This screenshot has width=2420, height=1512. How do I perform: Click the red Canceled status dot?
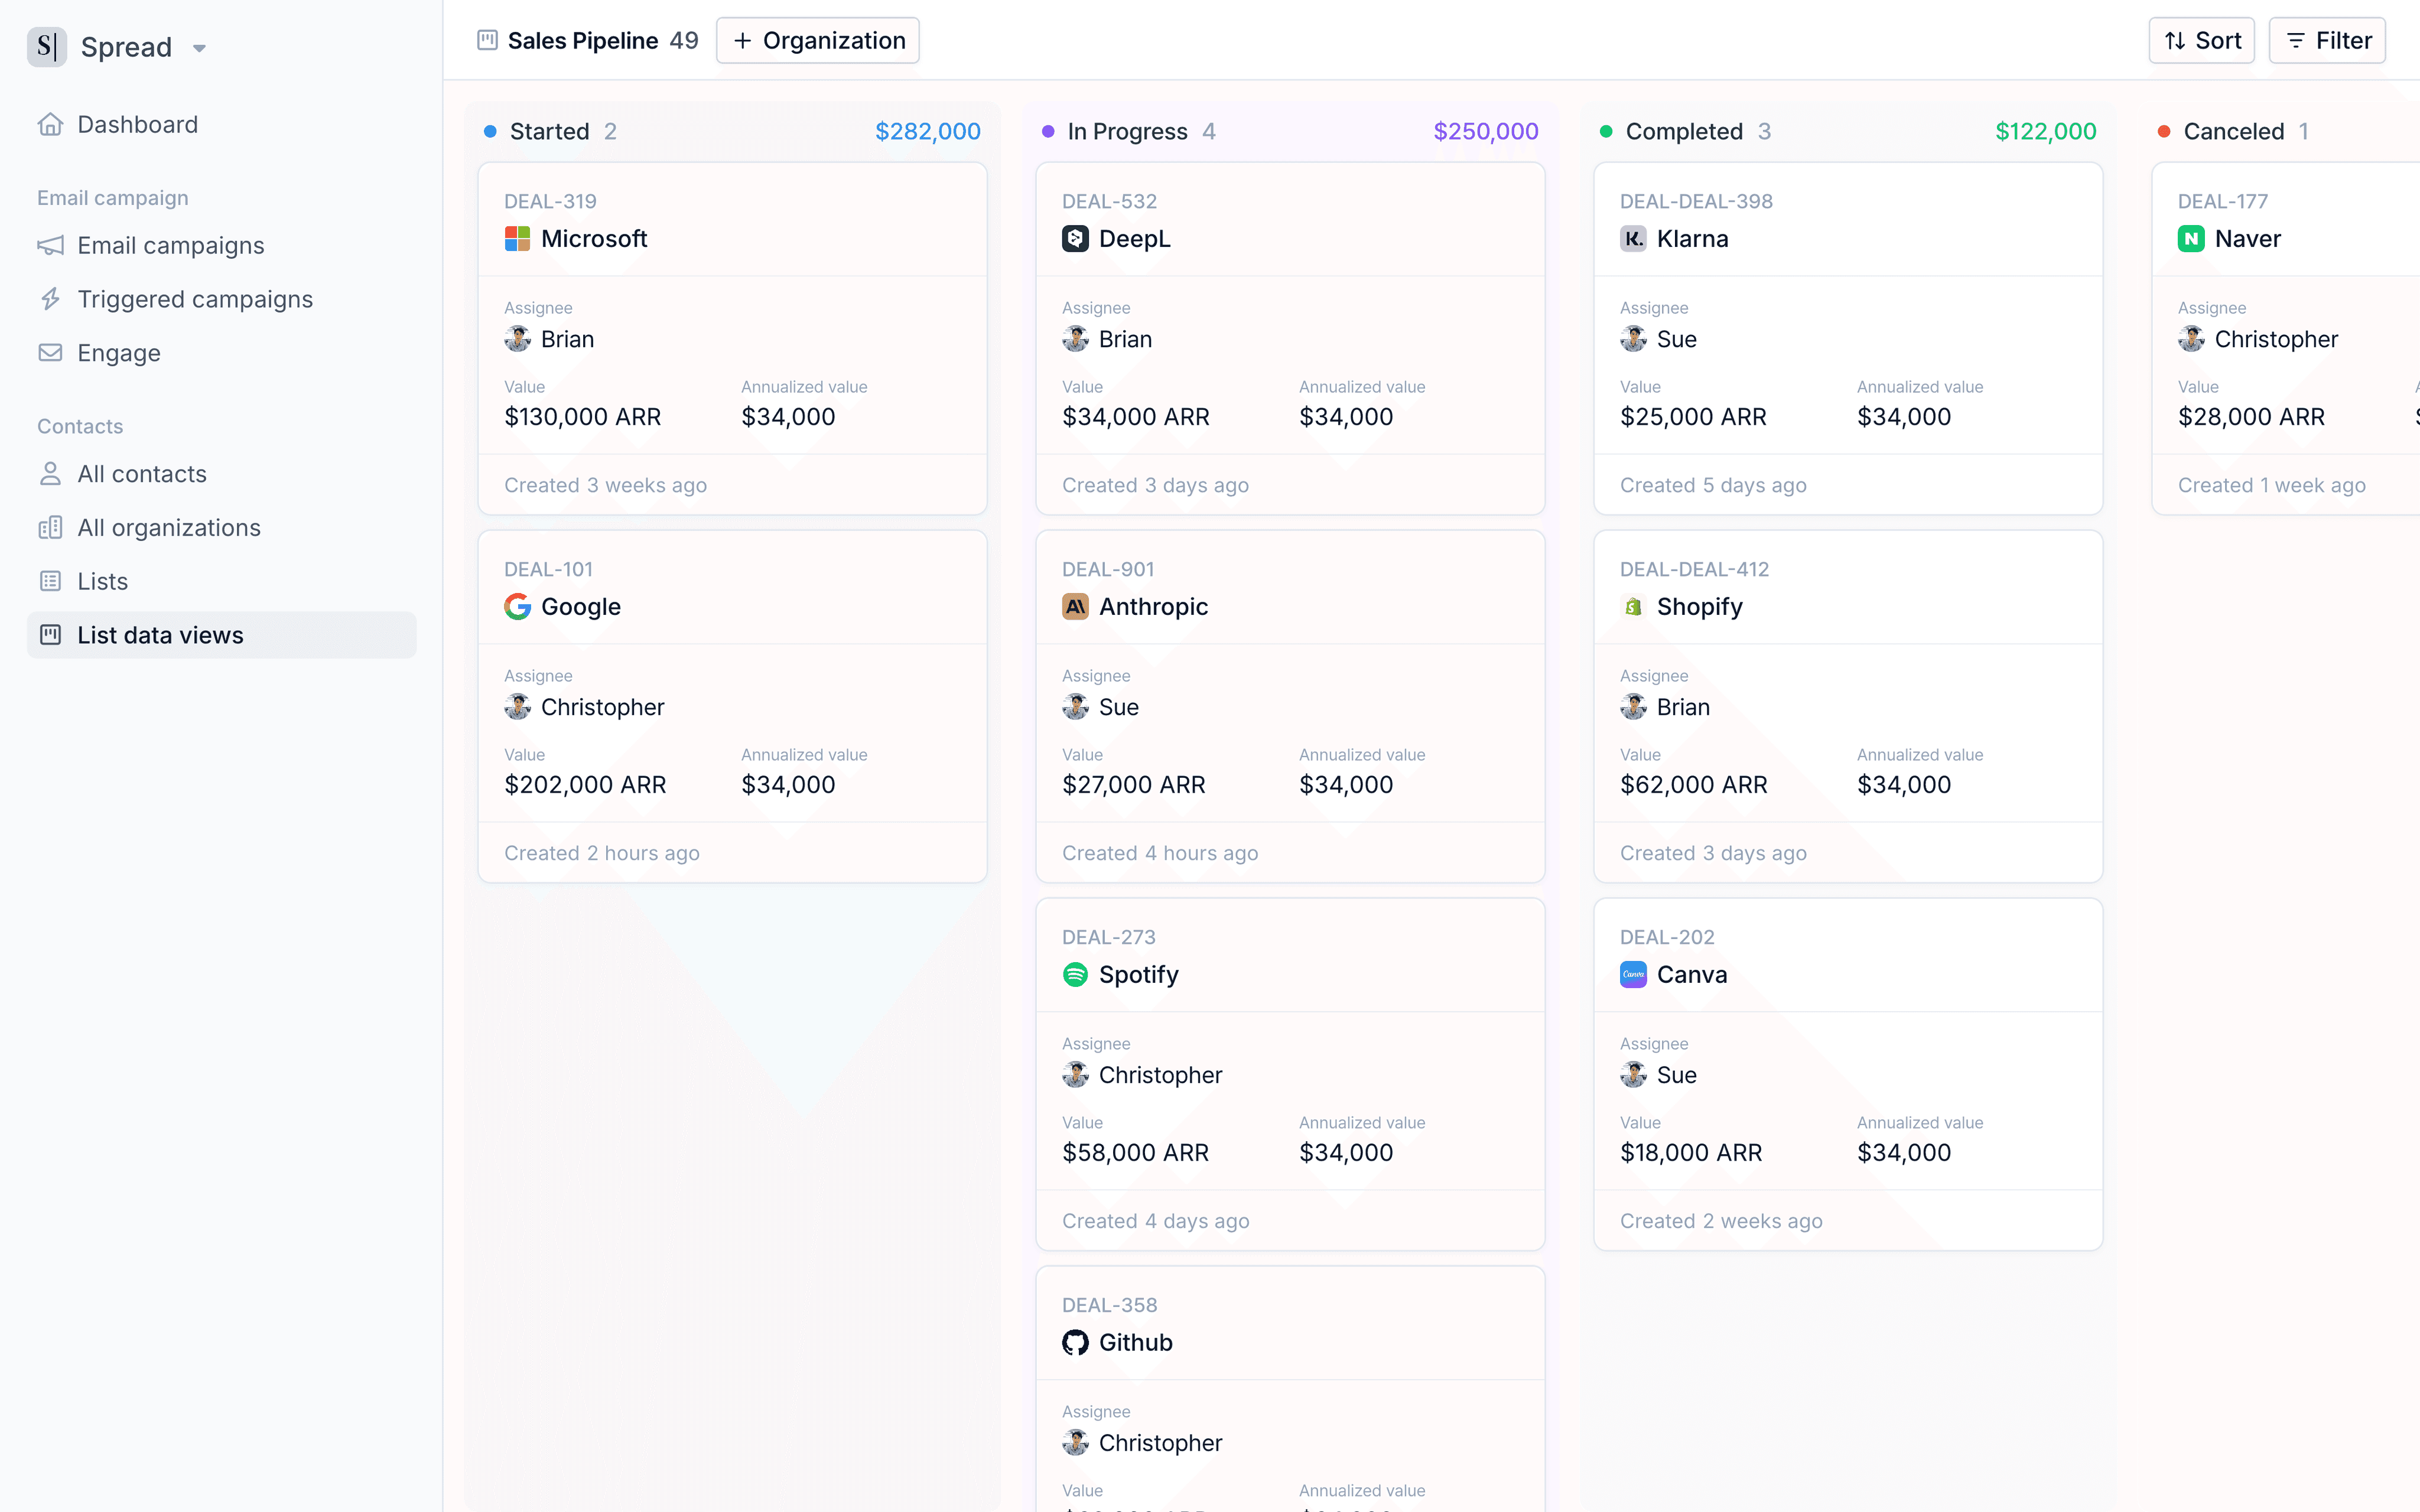2164,131
